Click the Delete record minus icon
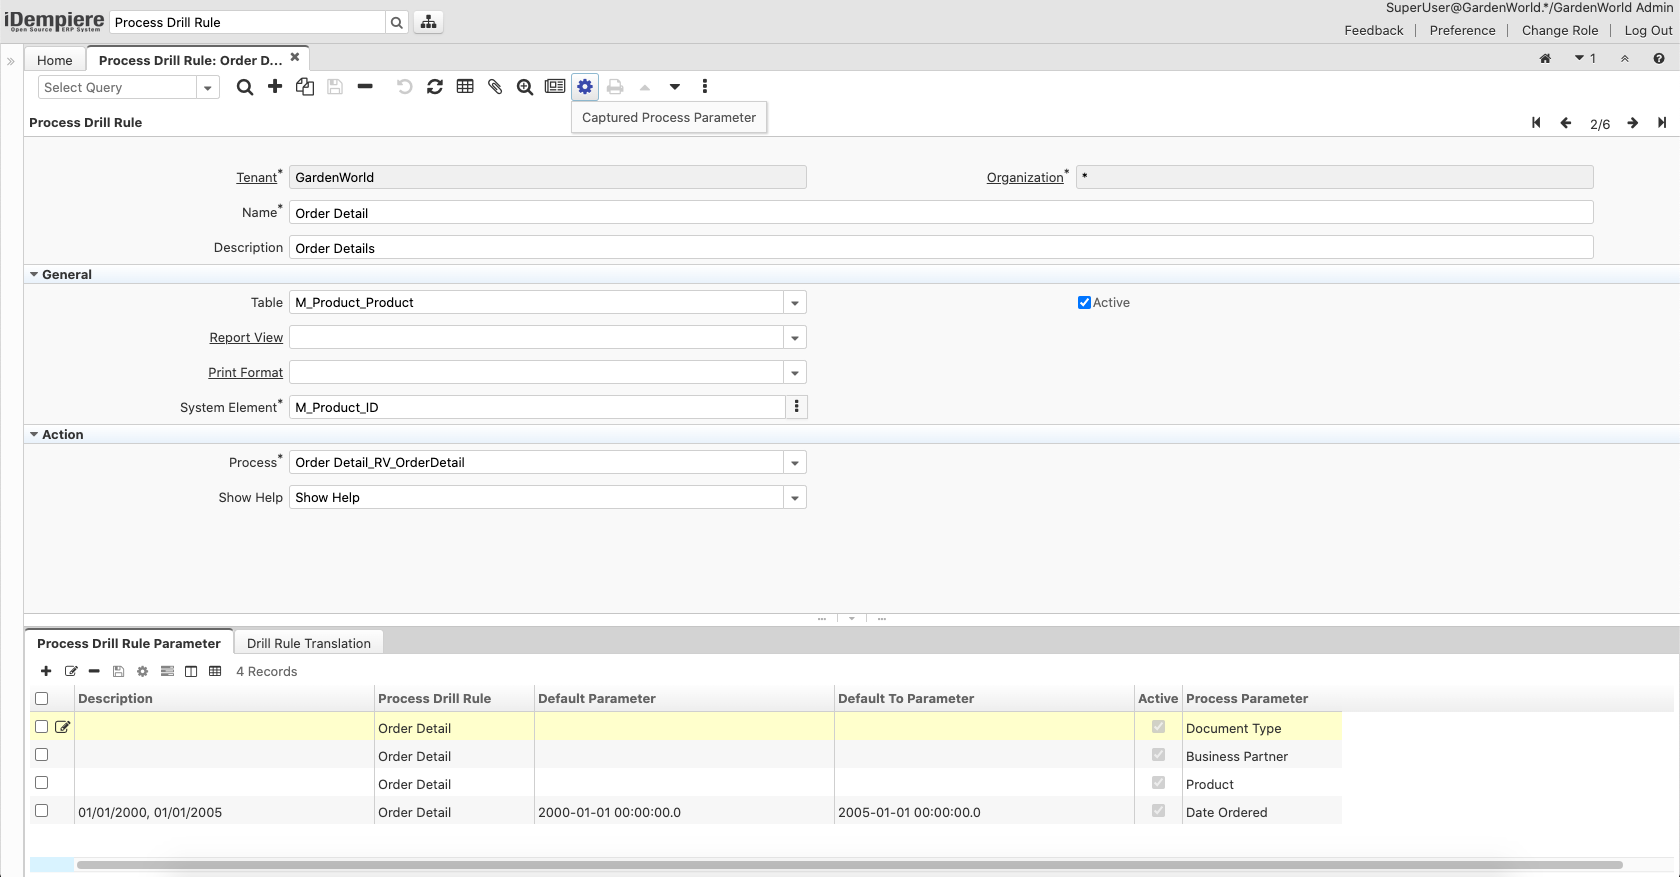Viewport: 1680px width, 877px height. pos(365,87)
